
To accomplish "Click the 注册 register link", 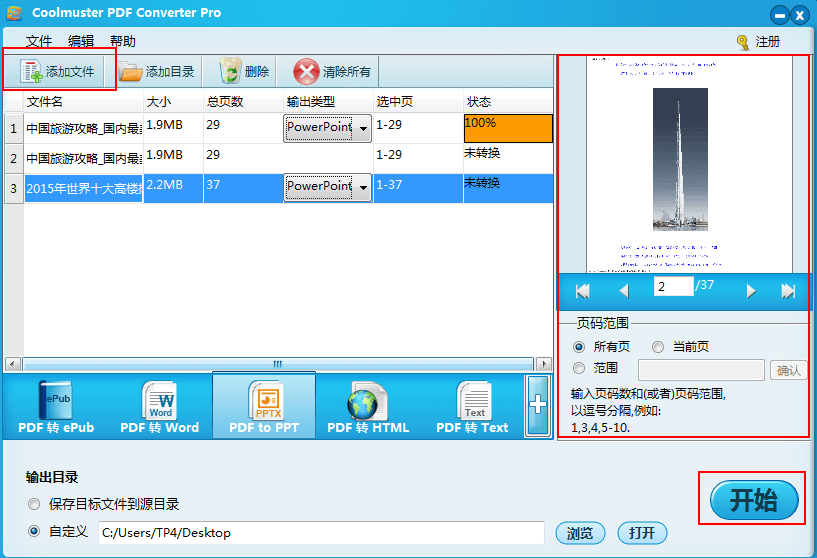I will coord(768,42).
